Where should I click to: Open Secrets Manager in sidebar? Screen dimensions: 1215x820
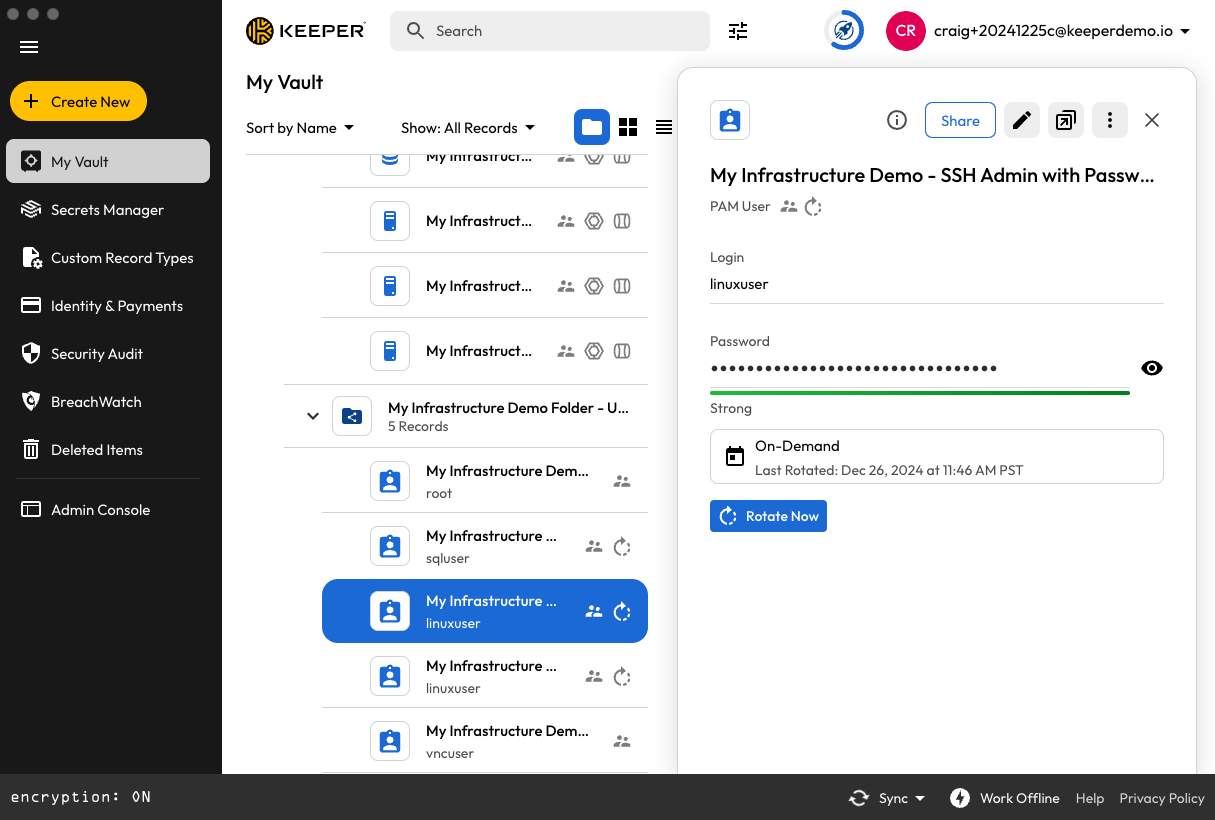[x=107, y=210]
